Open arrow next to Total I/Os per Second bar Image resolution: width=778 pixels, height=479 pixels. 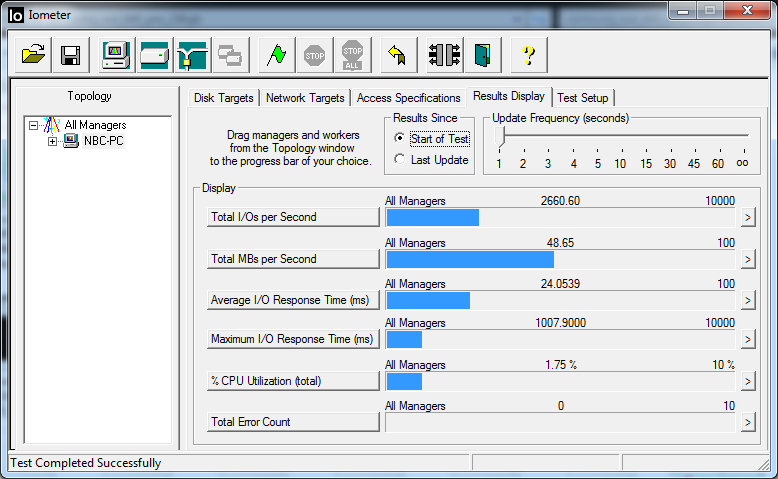[748, 217]
